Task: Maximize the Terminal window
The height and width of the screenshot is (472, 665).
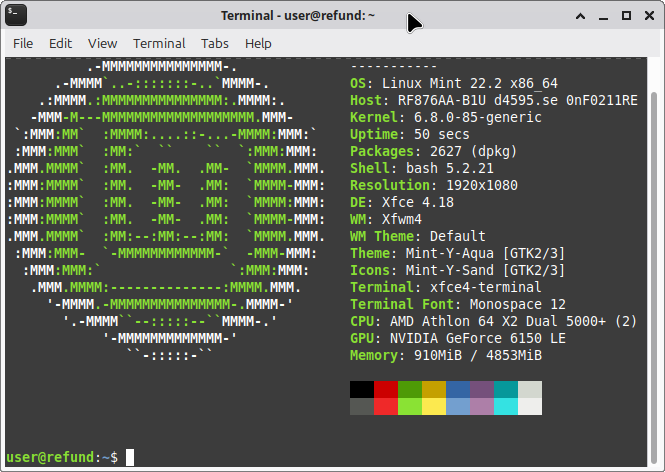Action: point(626,16)
